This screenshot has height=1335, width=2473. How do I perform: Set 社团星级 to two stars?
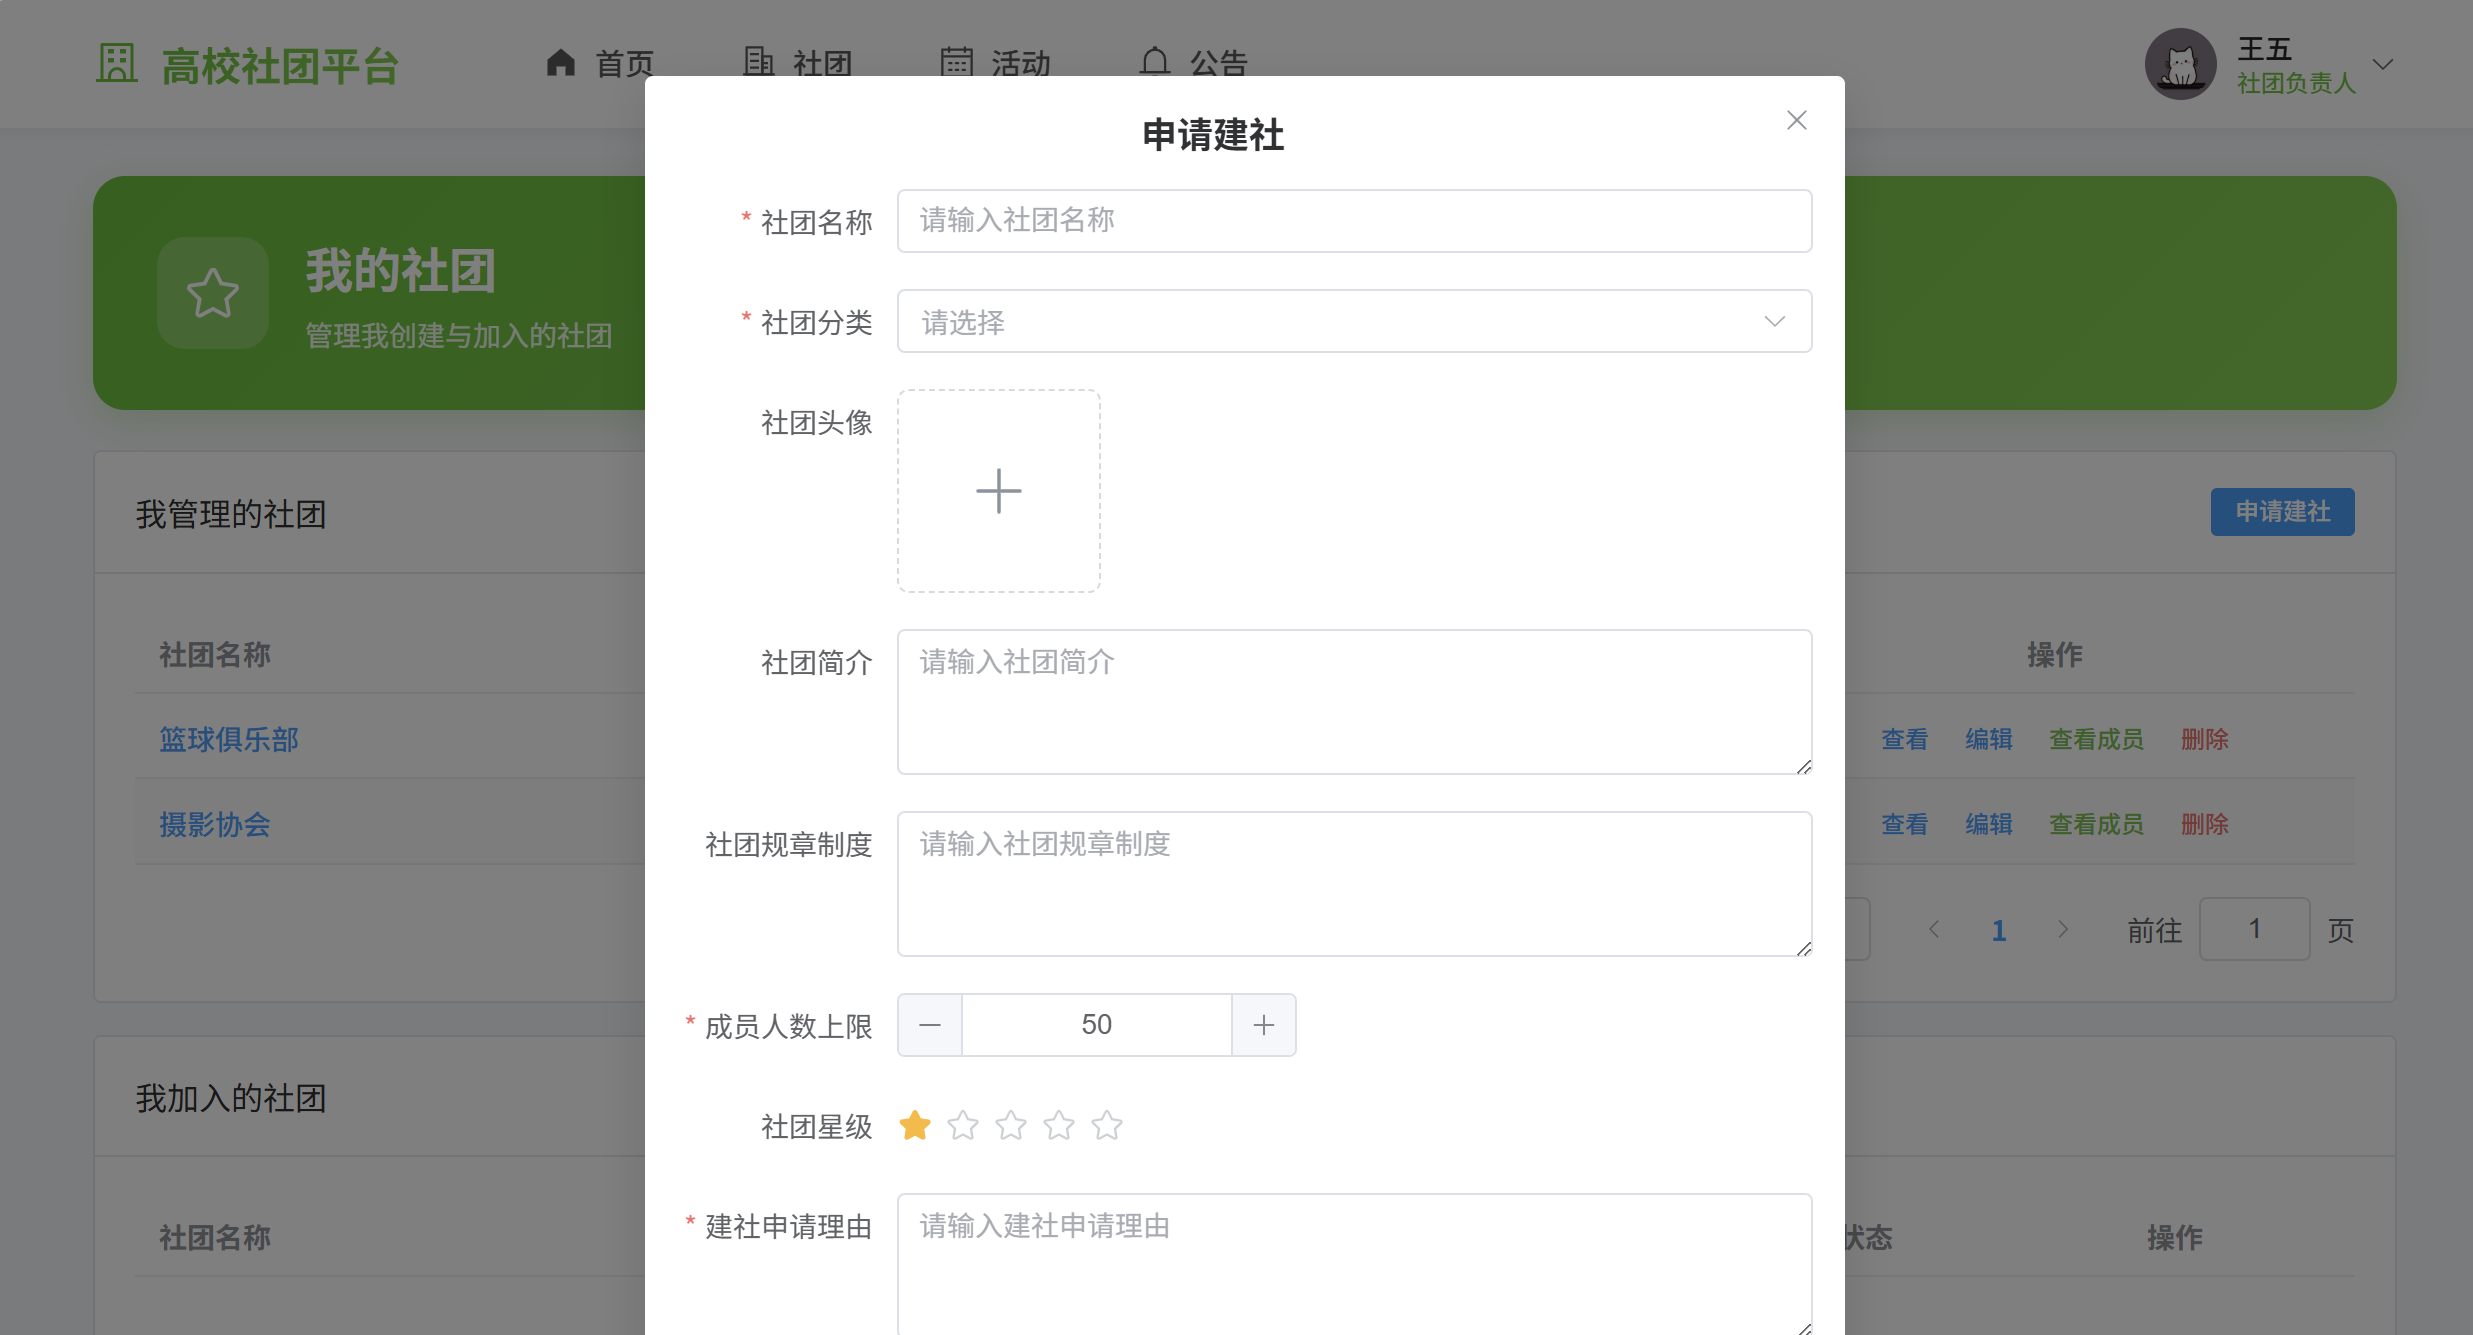(x=963, y=1126)
